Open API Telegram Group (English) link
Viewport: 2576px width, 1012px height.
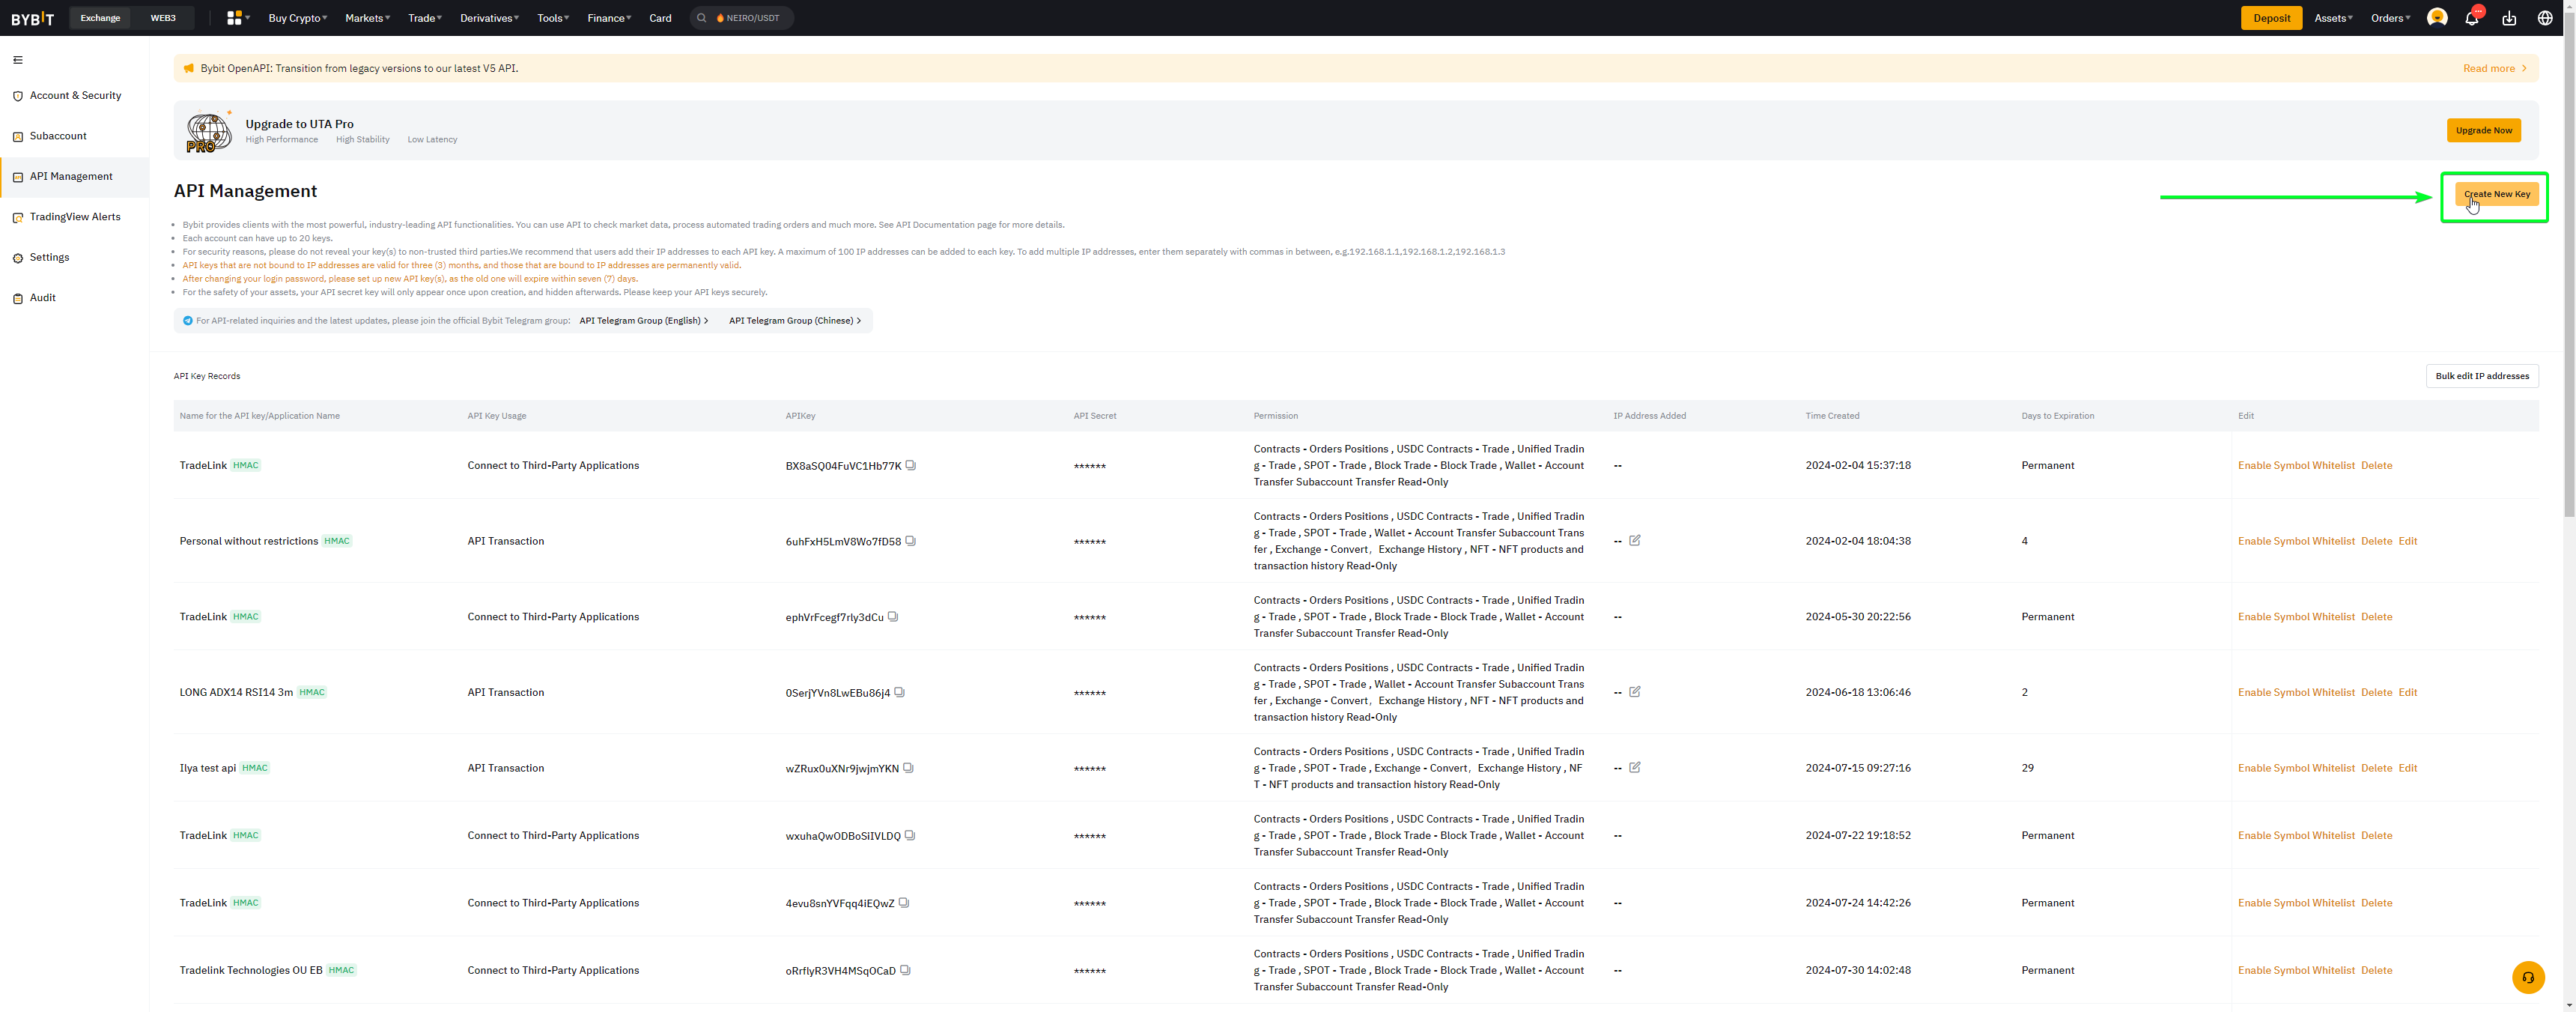pyautogui.click(x=643, y=321)
